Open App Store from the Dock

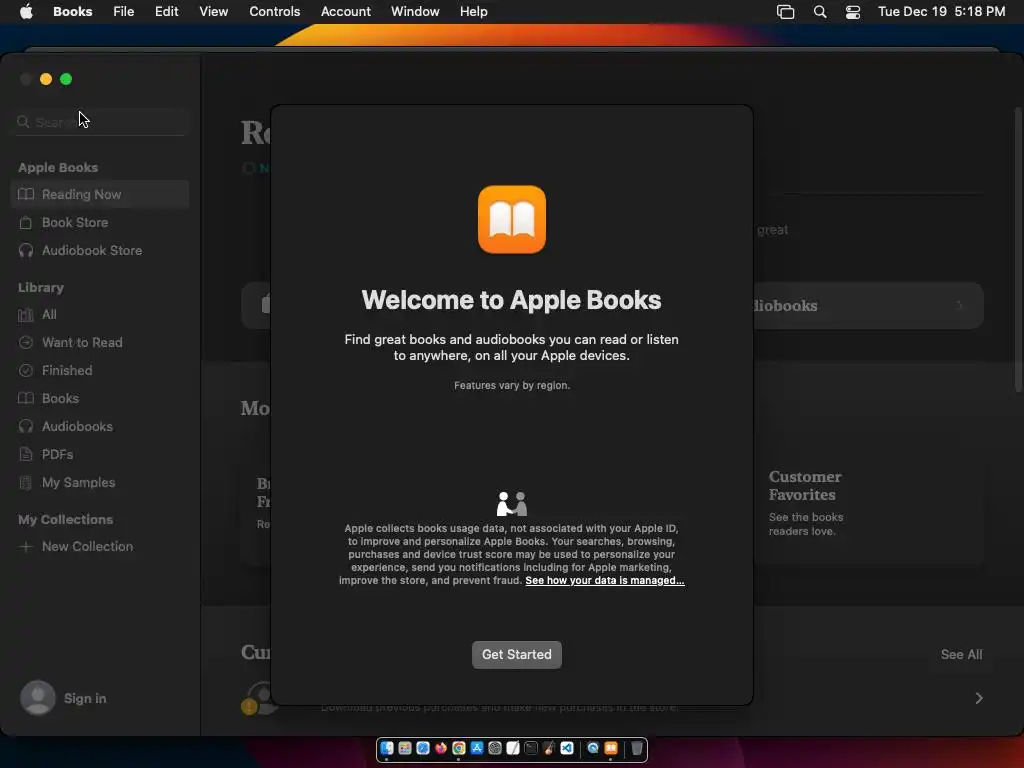(x=477, y=748)
